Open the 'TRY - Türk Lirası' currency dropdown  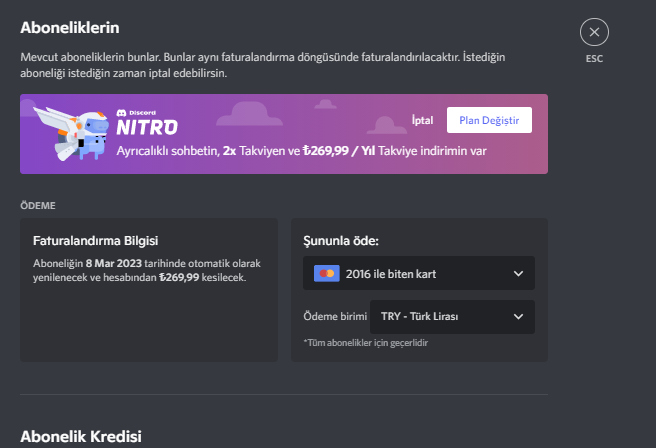pos(452,317)
